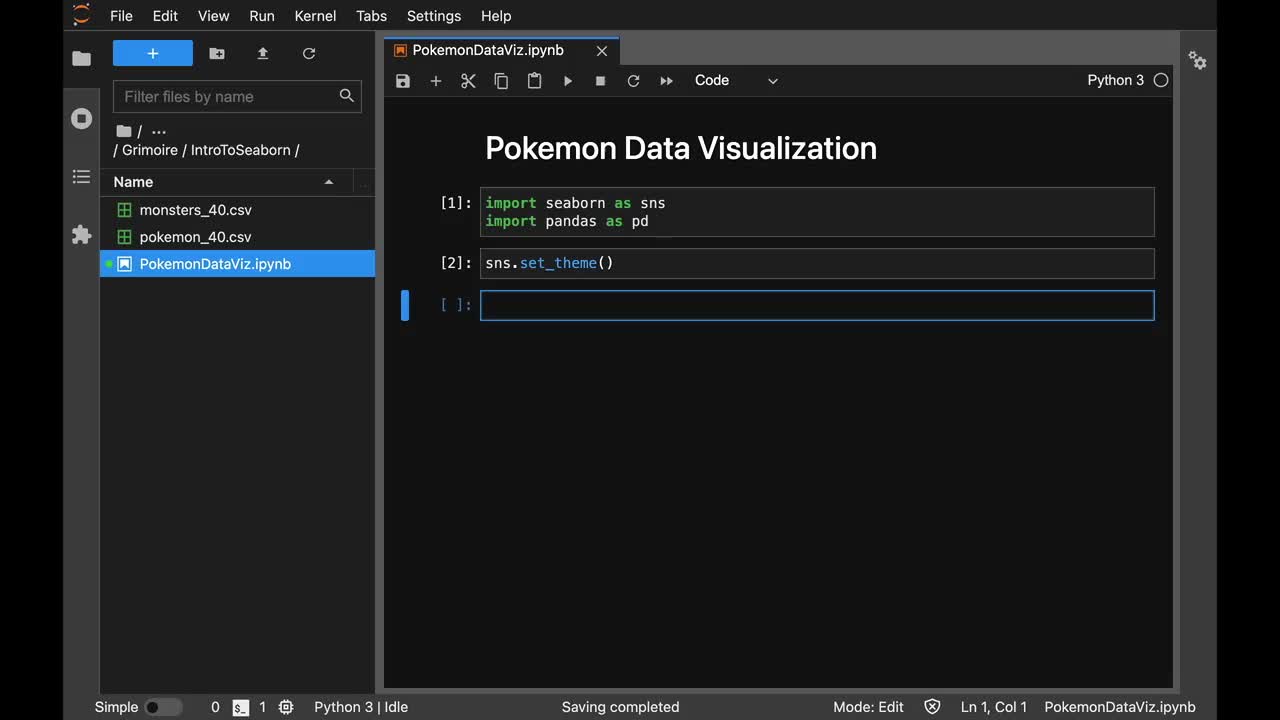Click the Upload Files icon
This screenshot has height=720, width=1280.
click(263, 53)
